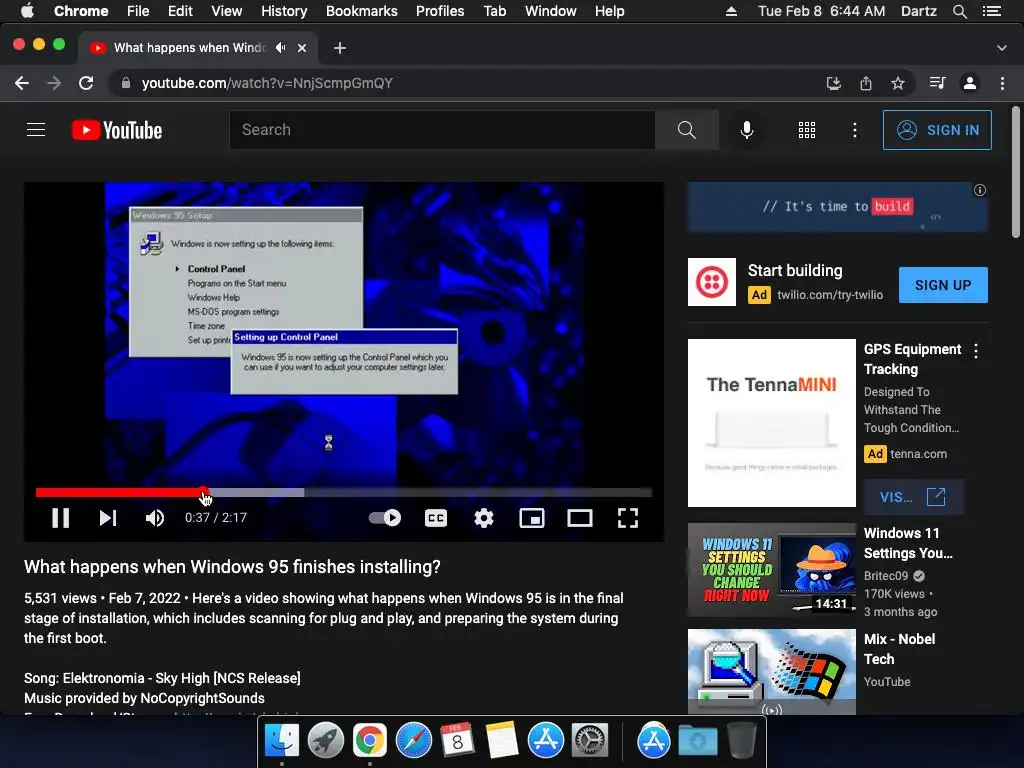
Task: Click the address bar URL
Action: point(267,83)
